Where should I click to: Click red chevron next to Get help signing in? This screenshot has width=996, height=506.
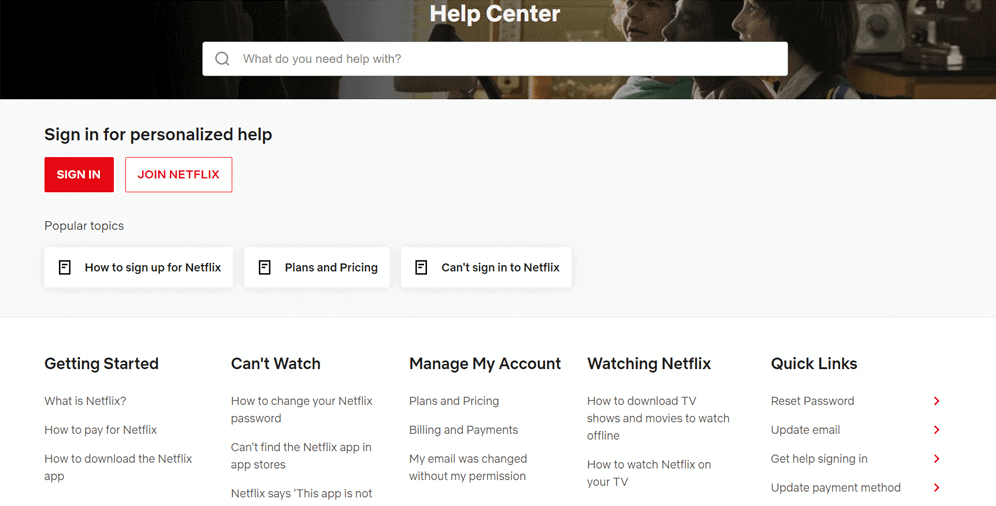coord(936,458)
